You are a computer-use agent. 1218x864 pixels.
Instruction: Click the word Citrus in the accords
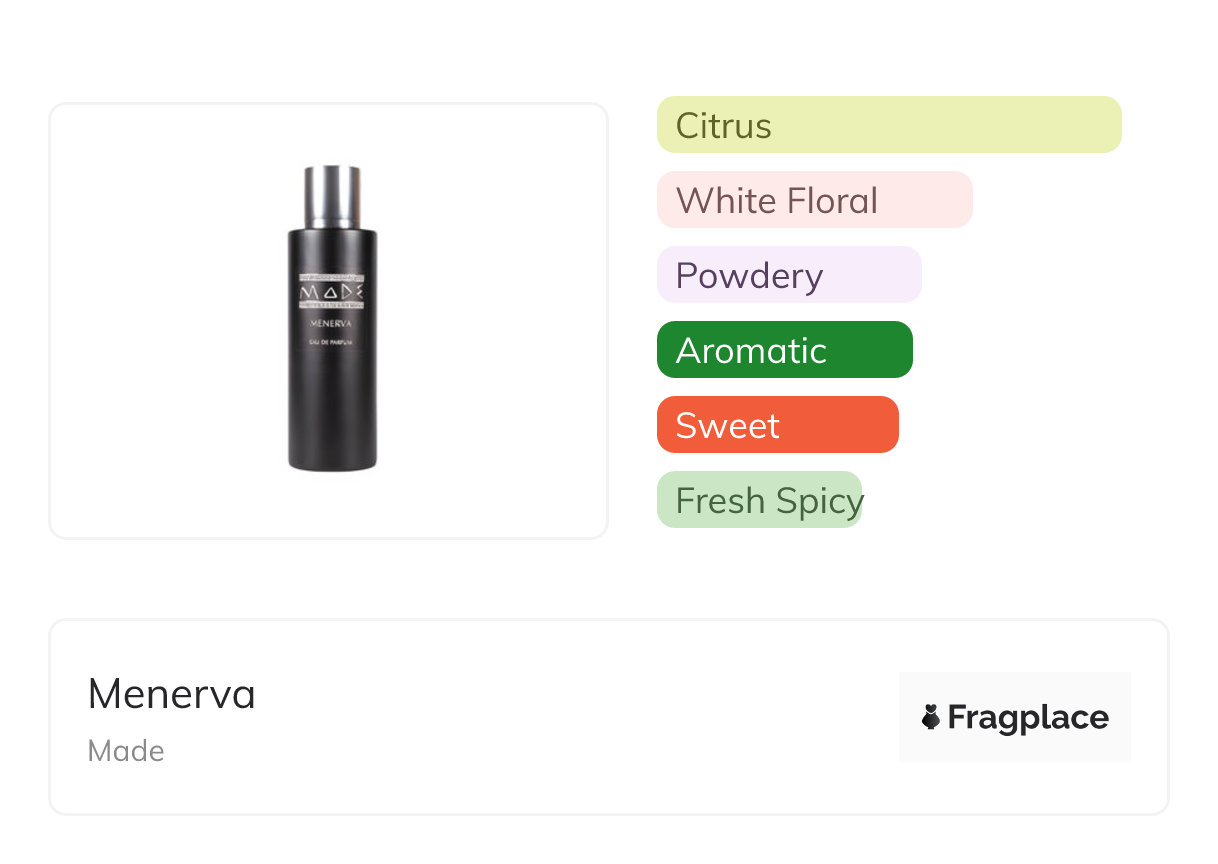pos(724,126)
